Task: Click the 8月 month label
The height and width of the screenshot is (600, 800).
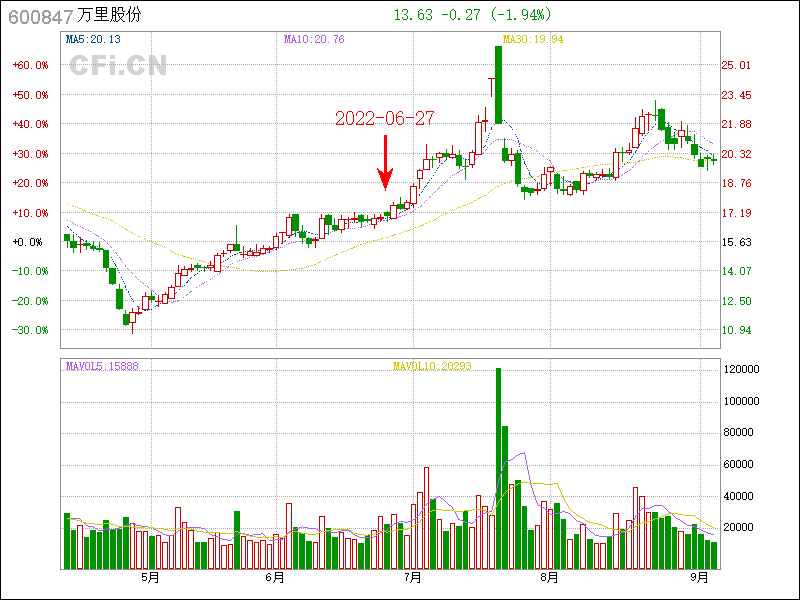Action: (549, 578)
